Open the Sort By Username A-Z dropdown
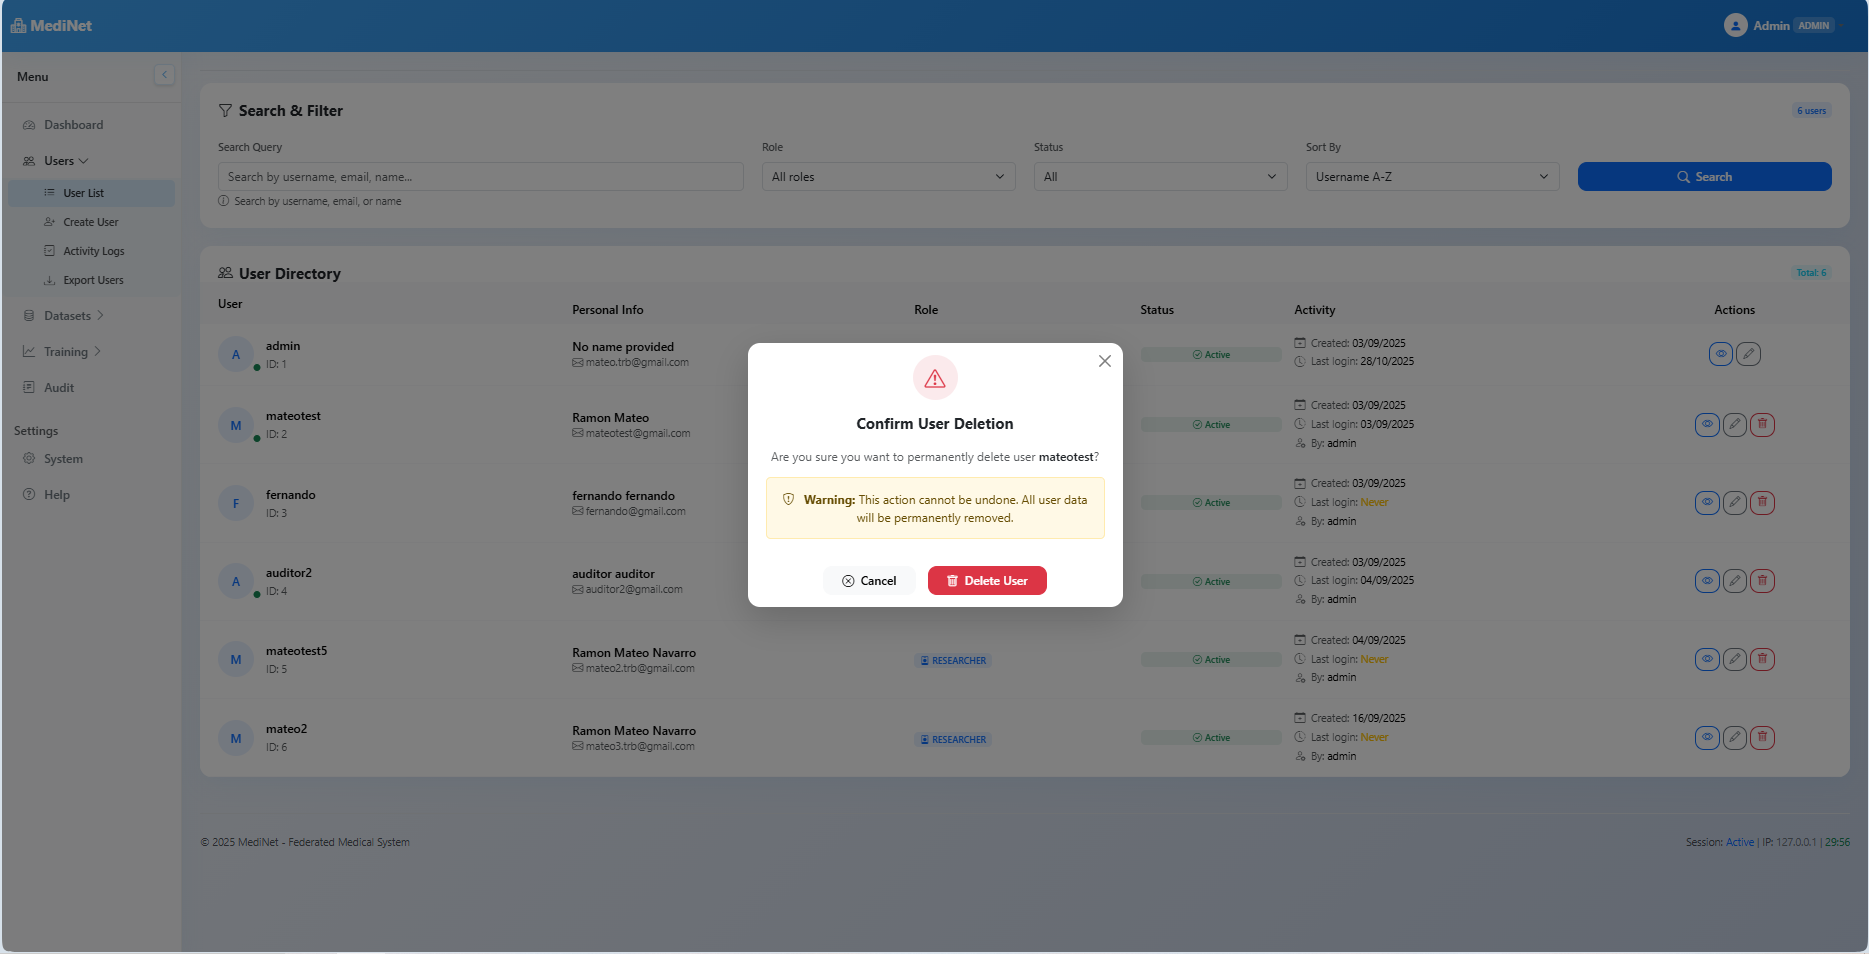This screenshot has width=1869, height=954. click(x=1432, y=176)
